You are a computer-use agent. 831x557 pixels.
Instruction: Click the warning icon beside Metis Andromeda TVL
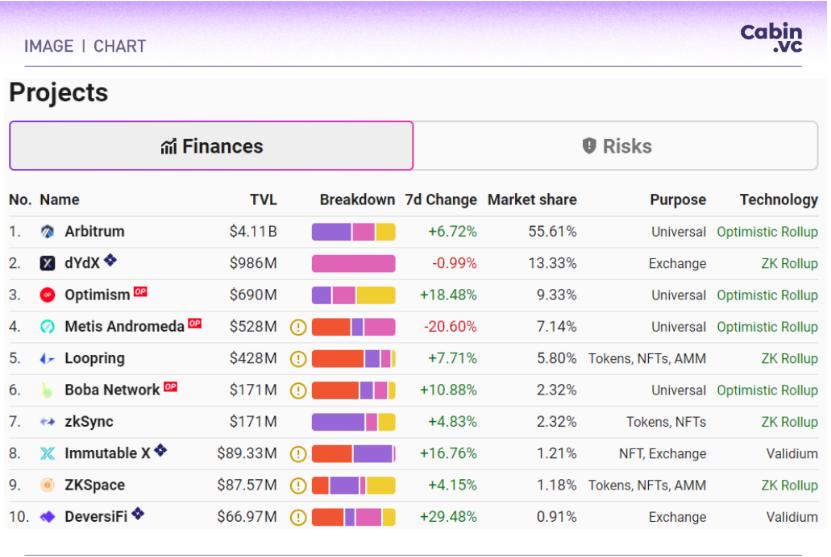pos(297,327)
